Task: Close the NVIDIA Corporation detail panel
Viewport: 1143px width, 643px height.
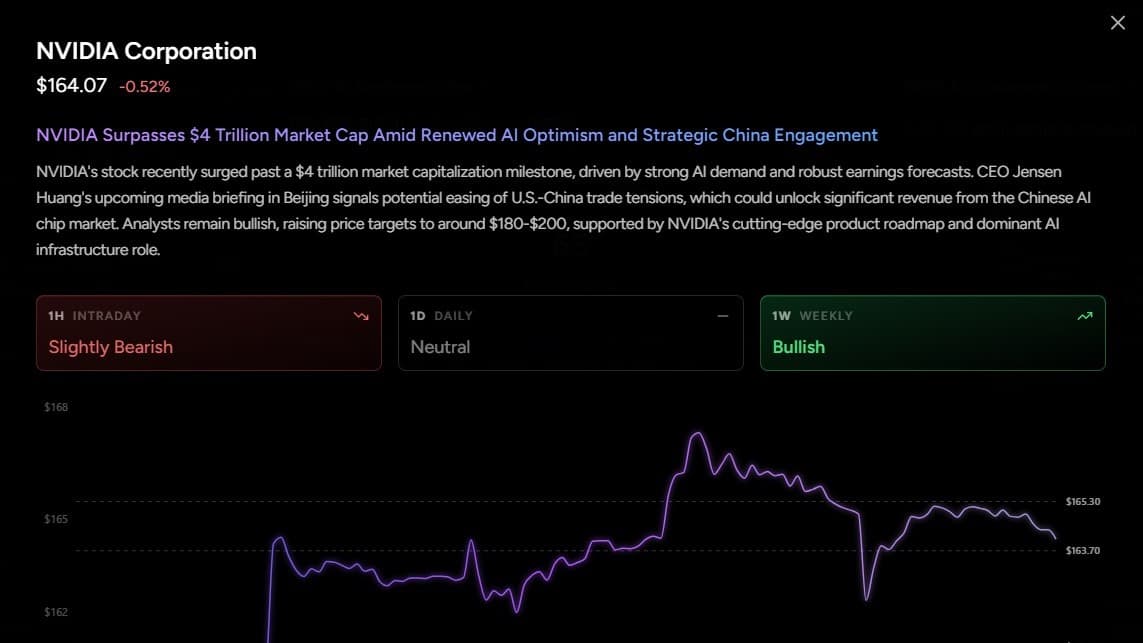Action: 1117,23
